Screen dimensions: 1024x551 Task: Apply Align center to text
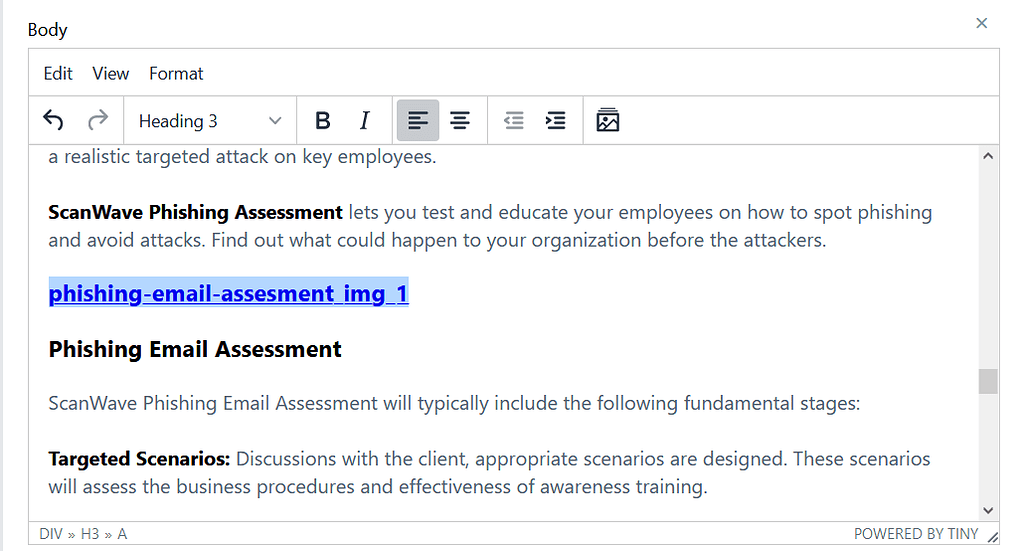coord(460,121)
